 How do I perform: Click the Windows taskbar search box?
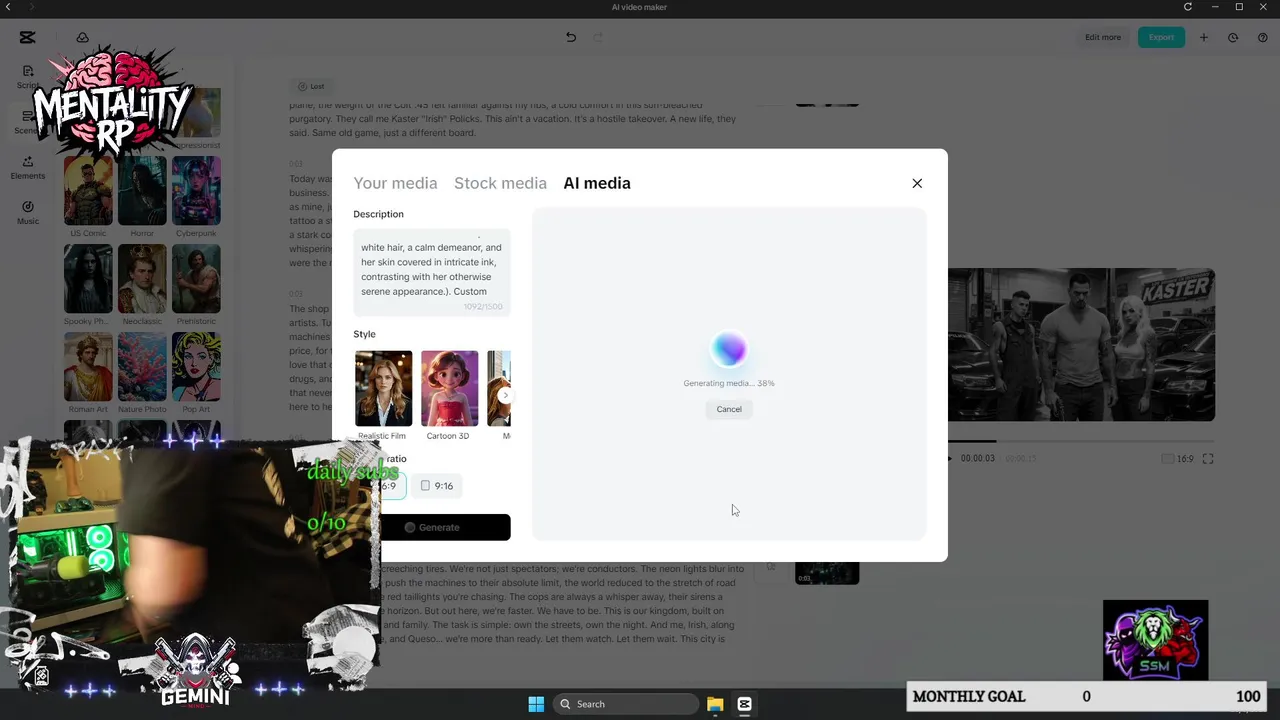pyautogui.click(x=626, y=704)
